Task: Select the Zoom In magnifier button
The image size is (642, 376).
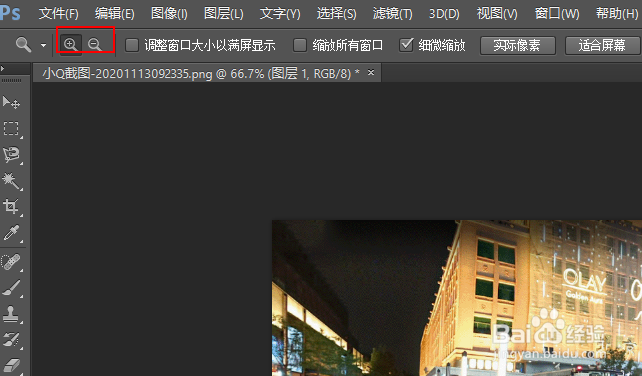Action: [x=71, y=44]
